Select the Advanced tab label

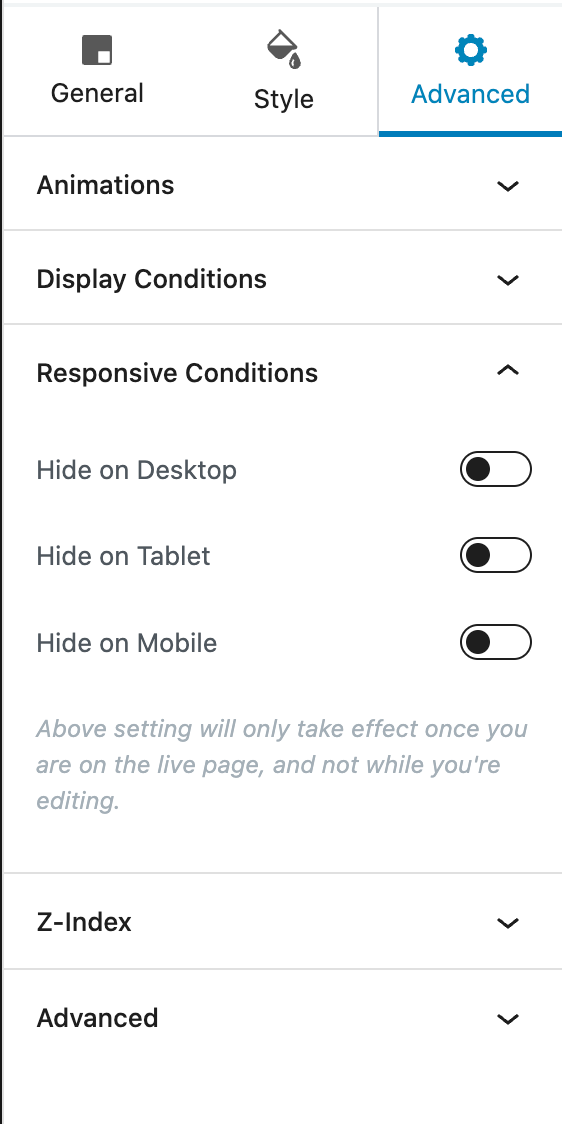[x=470, y=94]
